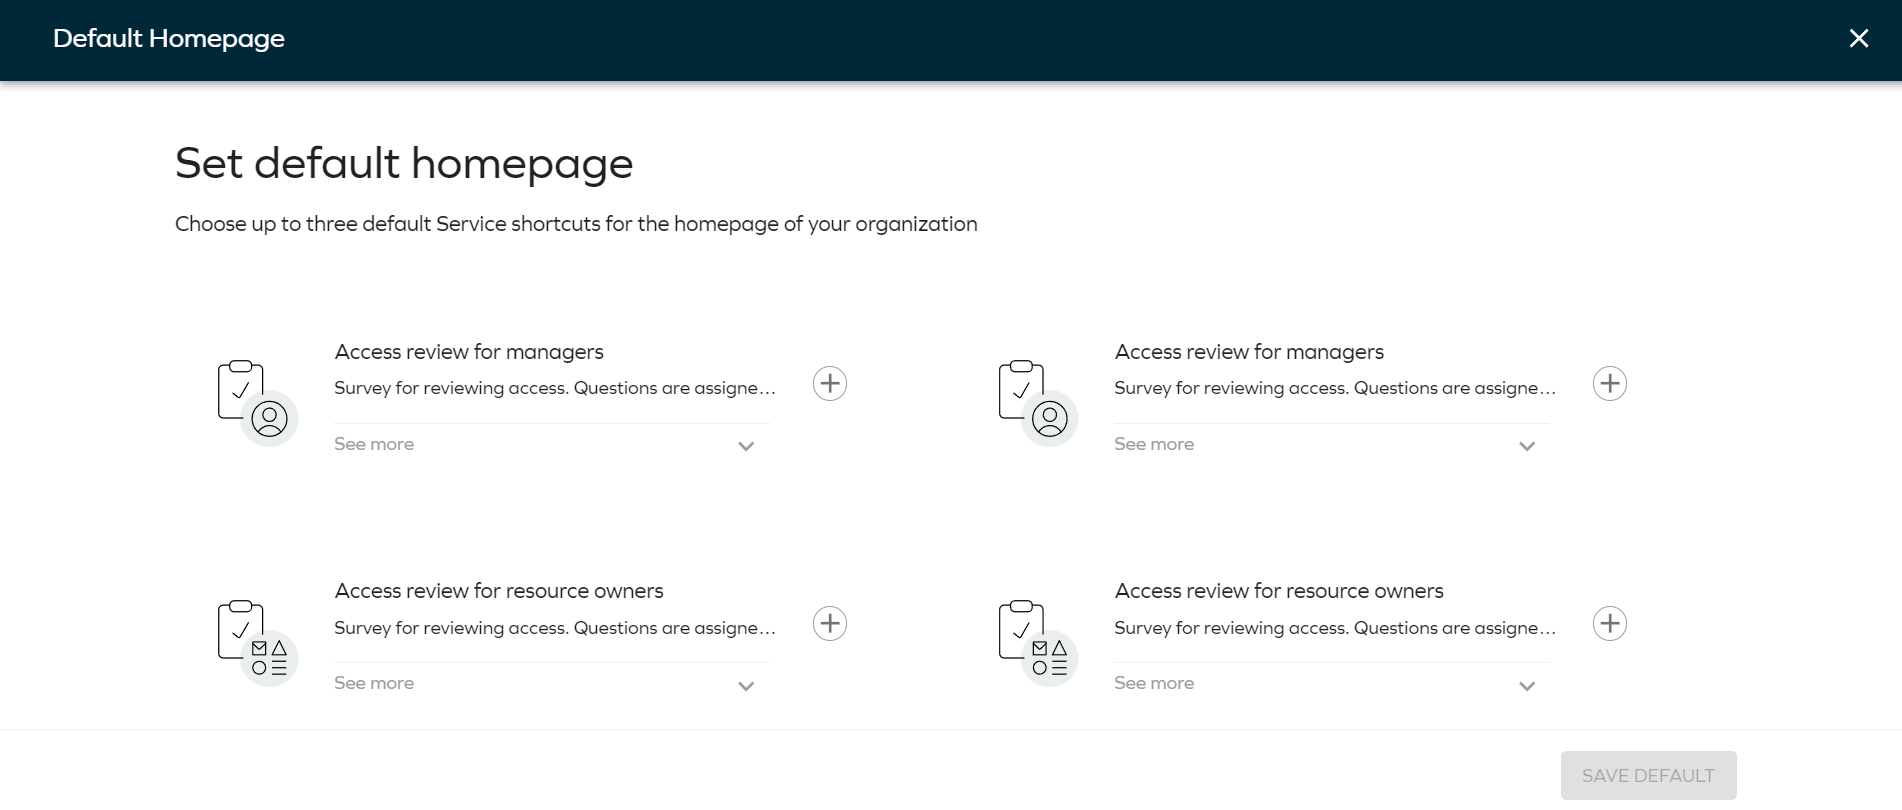Add the left Access review for managers shortcut
1902x810 pixels.
point(829,384)
